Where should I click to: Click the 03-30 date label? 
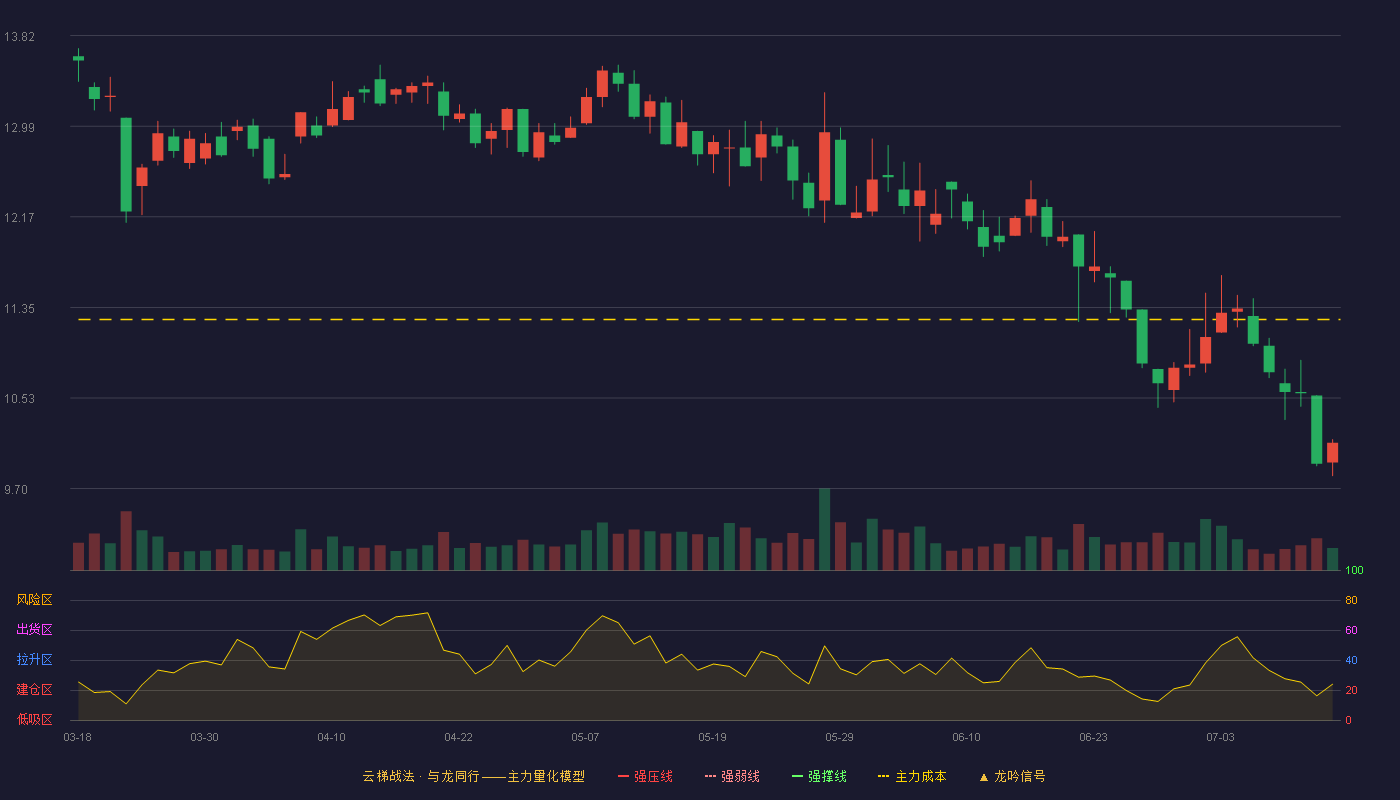pyautogui.click(x=204, y=737)
